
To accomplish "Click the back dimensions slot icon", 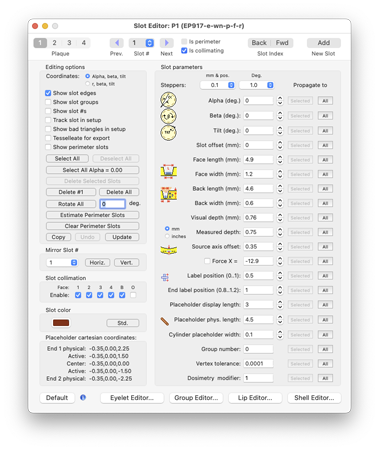I will coord(169,194).
